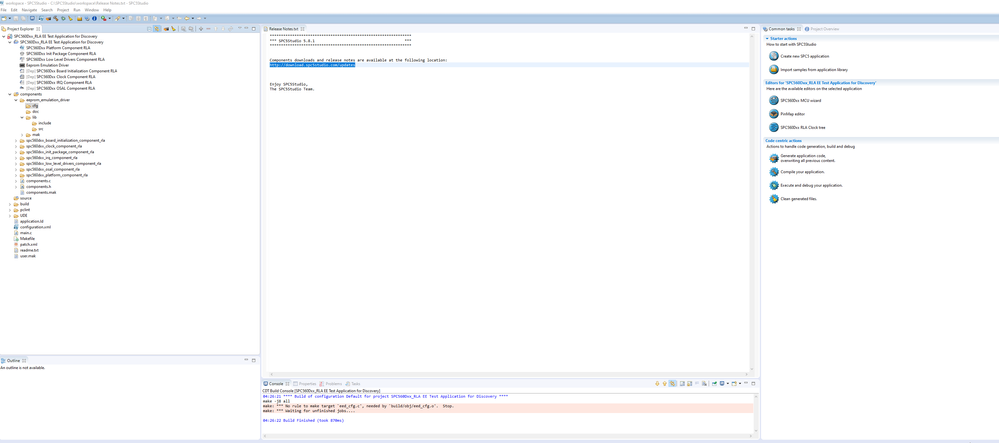This screenshot has height=443, width=999.
Task: Select the Common tasks tab
Action: (781, 29)
